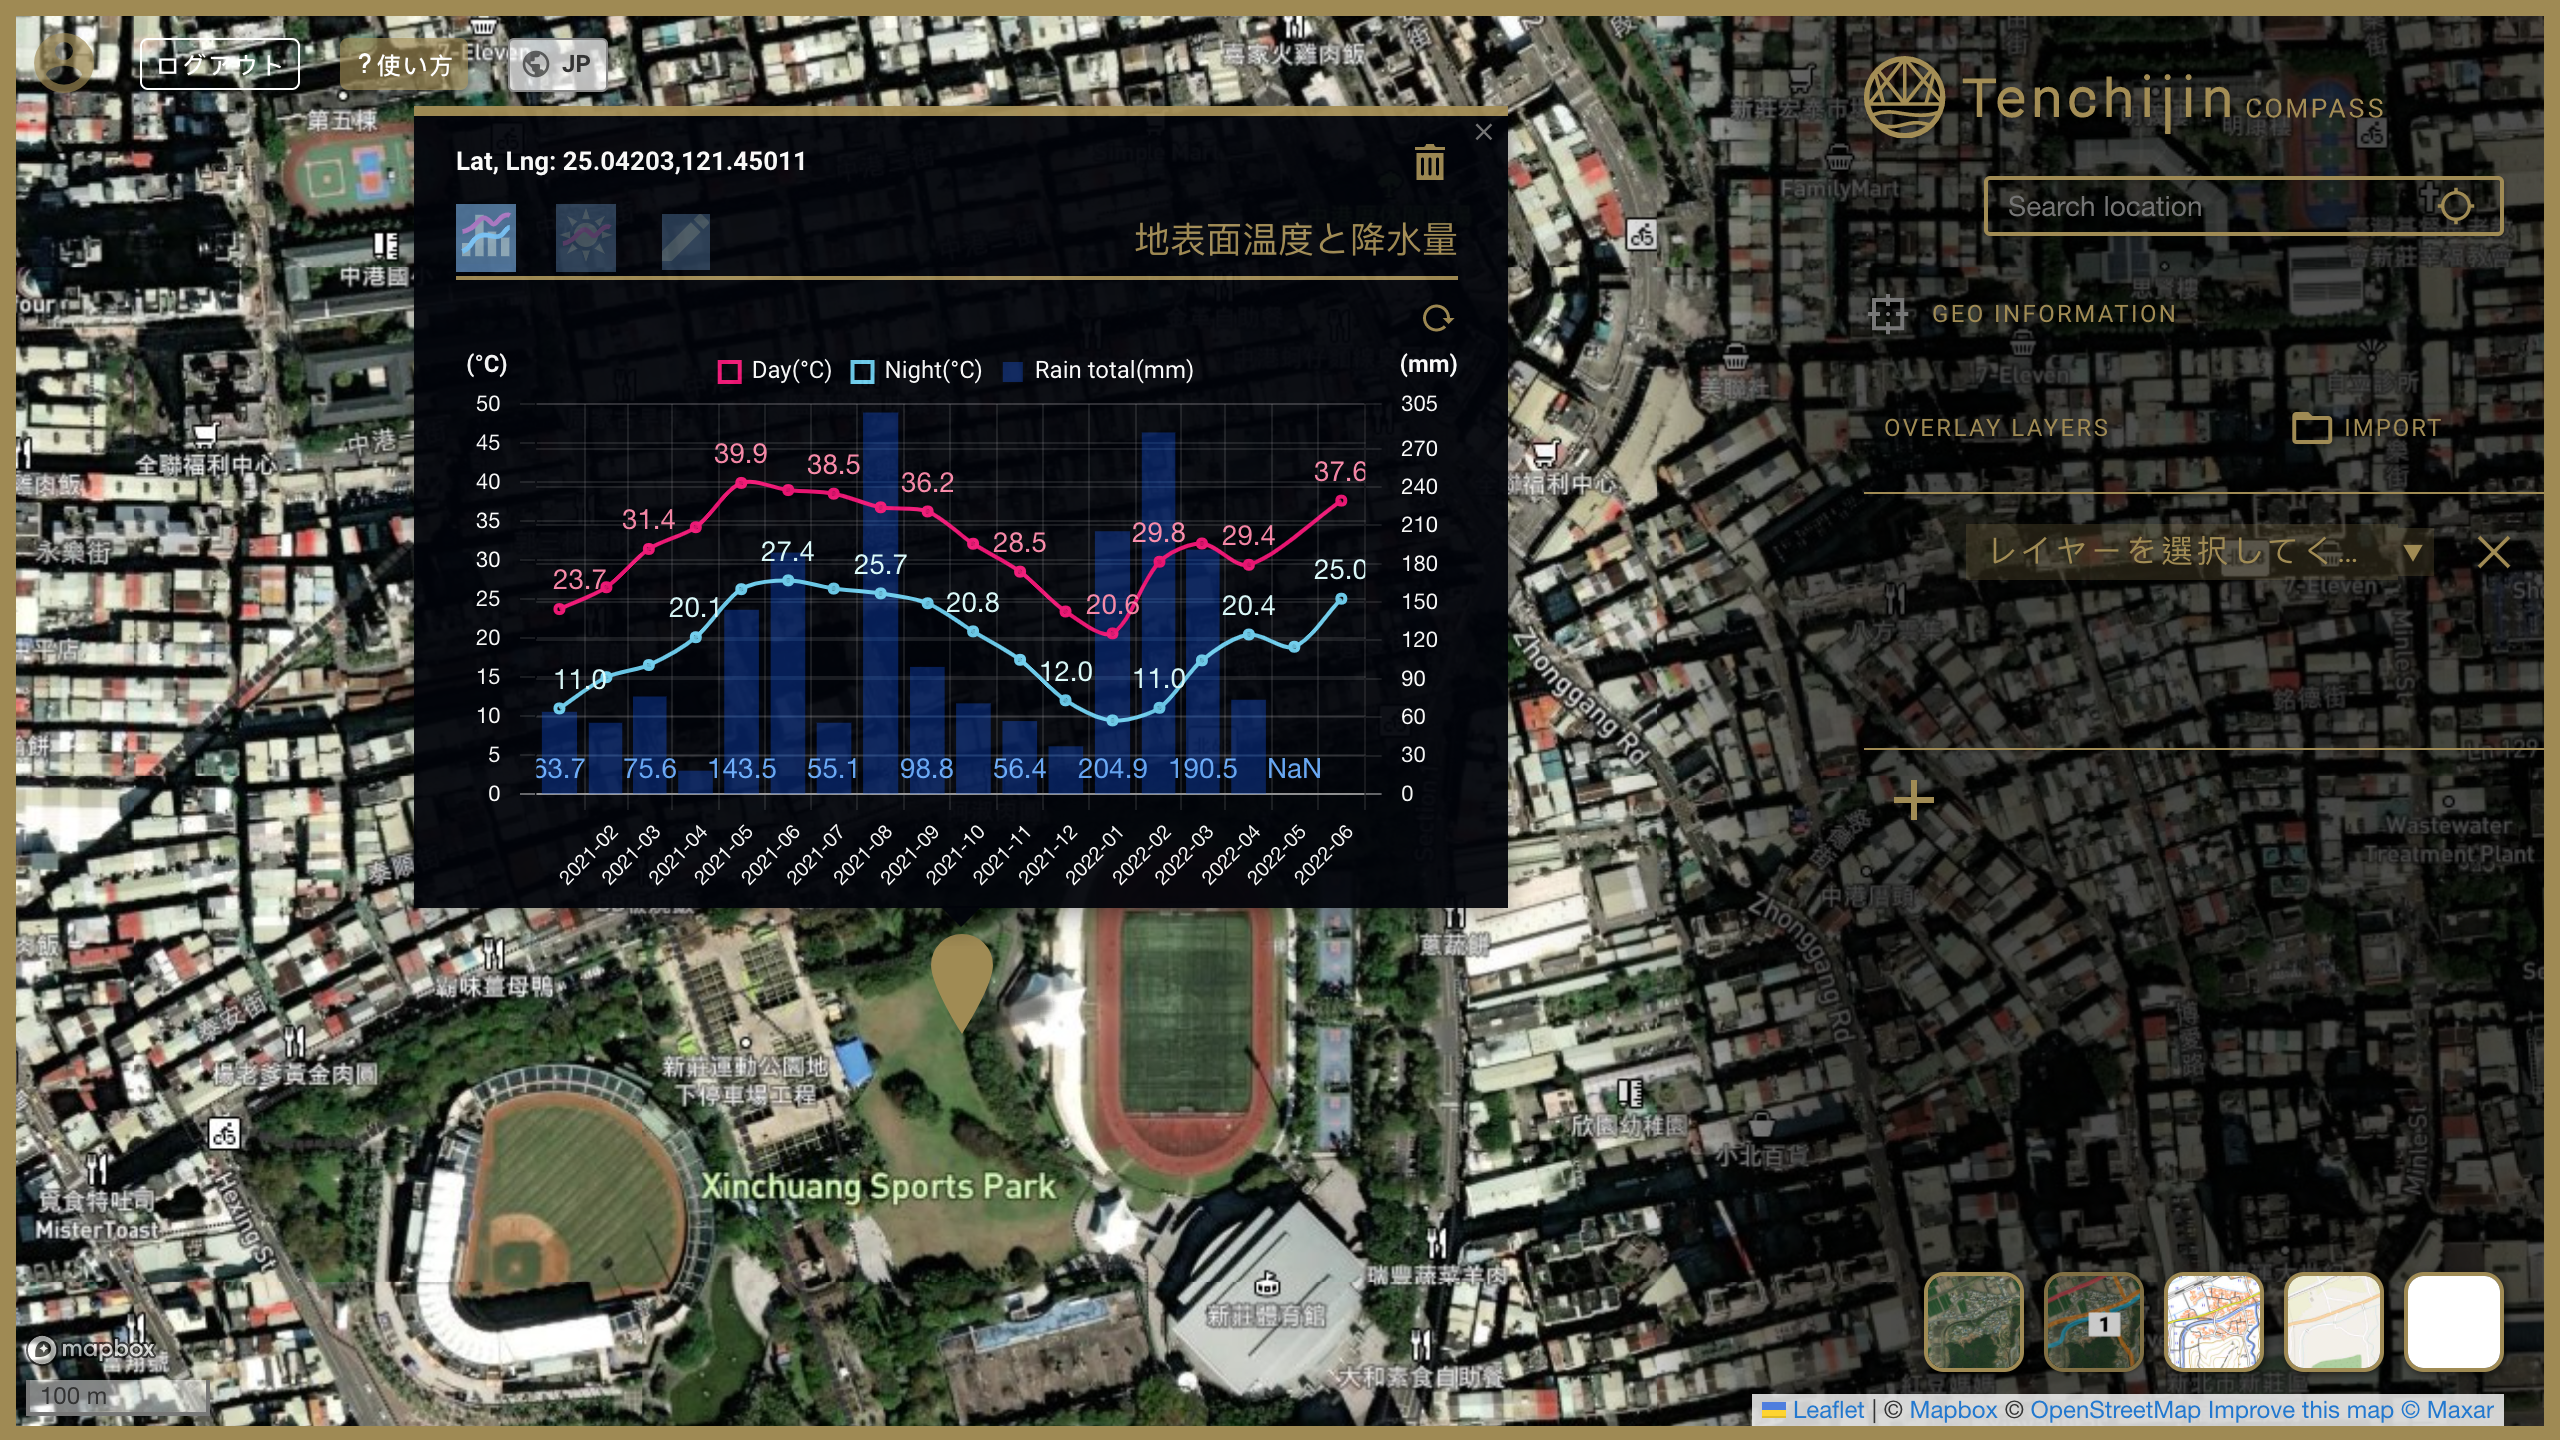Open the レイヤーを選択 layer dropdown
This screenshot has width=2560, height=1440.
point(2200,551)
